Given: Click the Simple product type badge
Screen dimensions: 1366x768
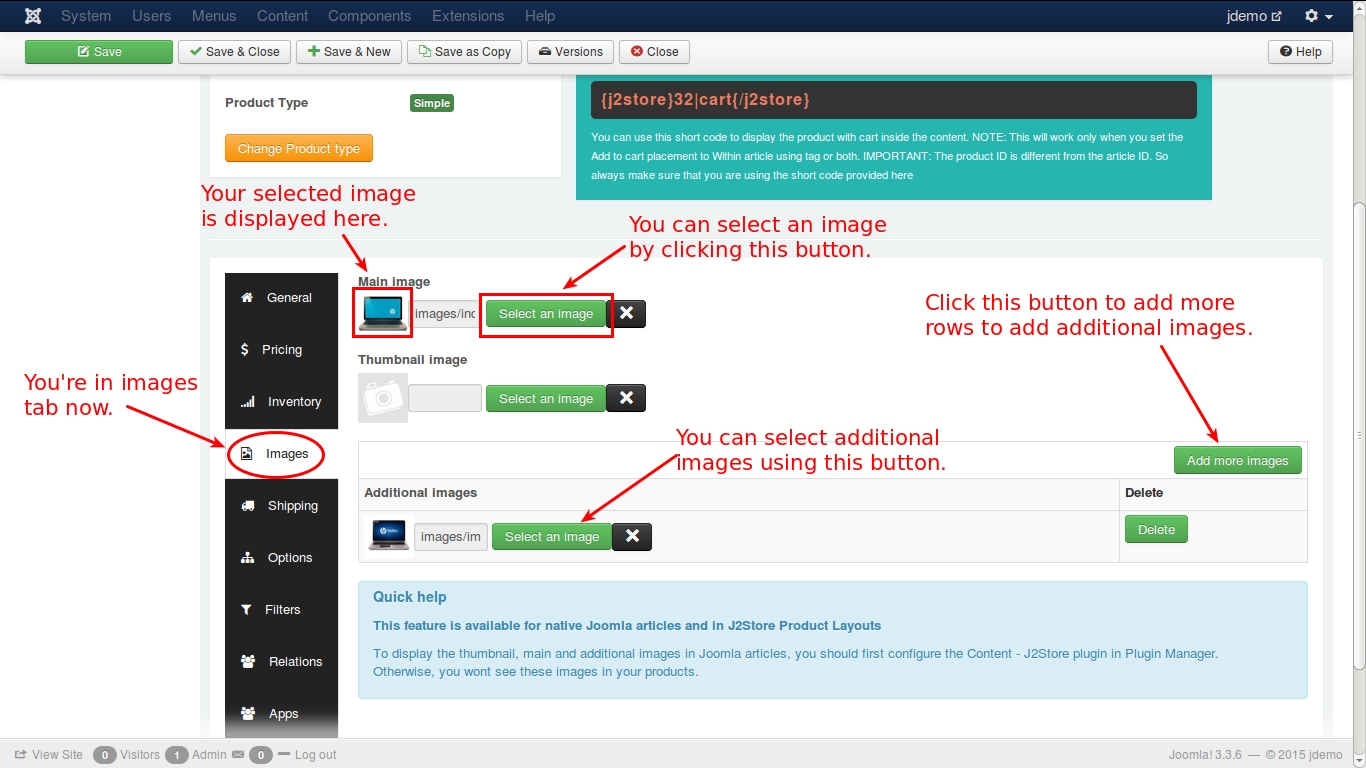Looking at the screenshot, I should coord(432,103).
